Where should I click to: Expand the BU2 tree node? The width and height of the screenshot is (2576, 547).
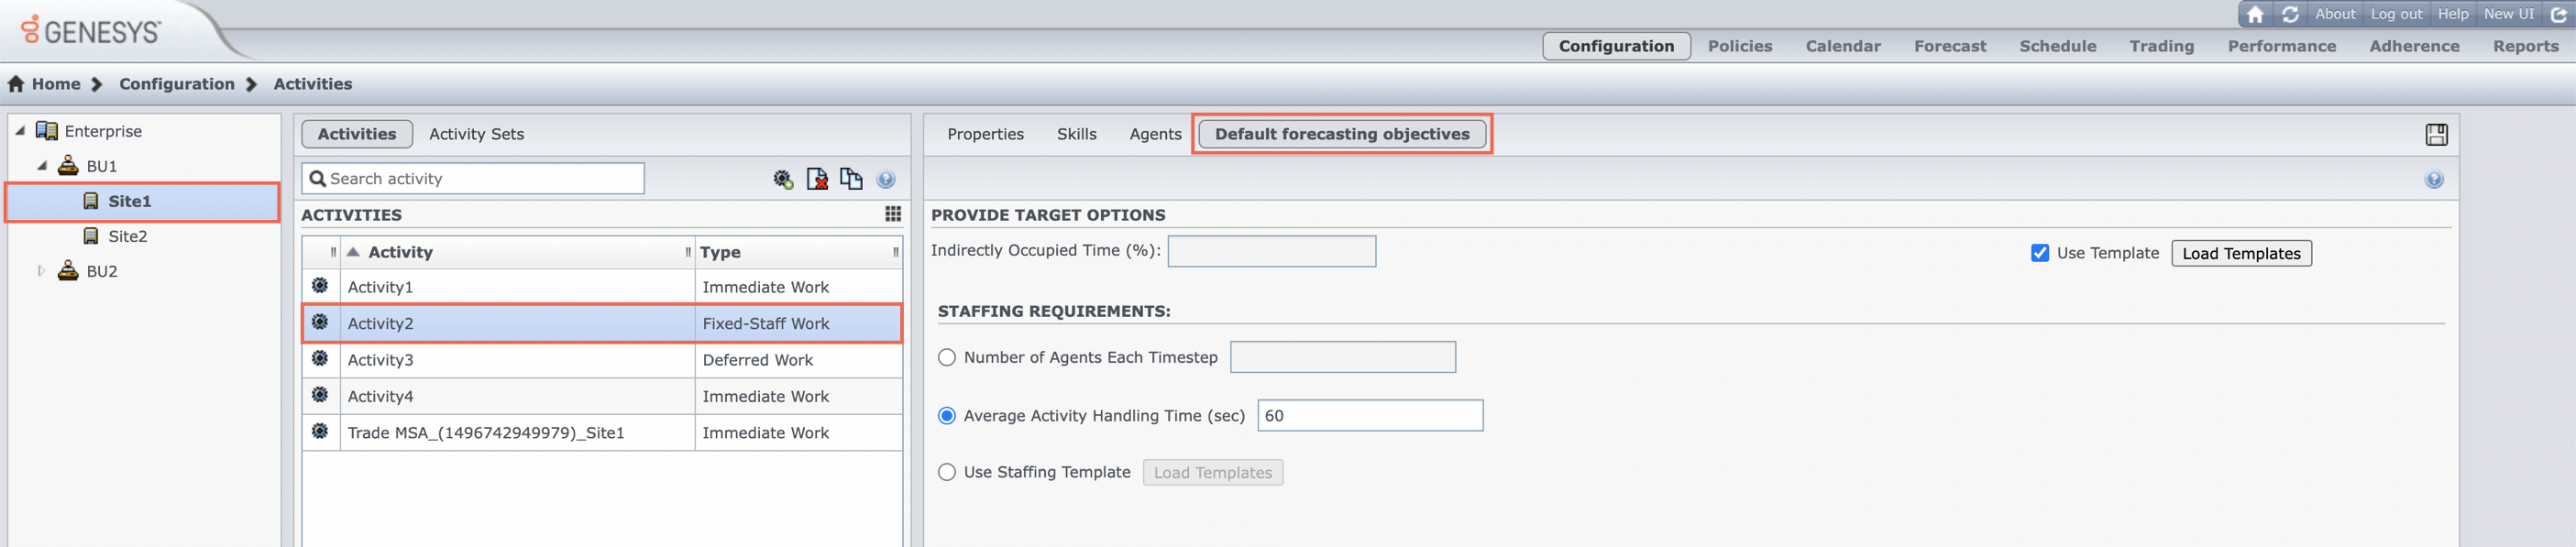(41, 271)
